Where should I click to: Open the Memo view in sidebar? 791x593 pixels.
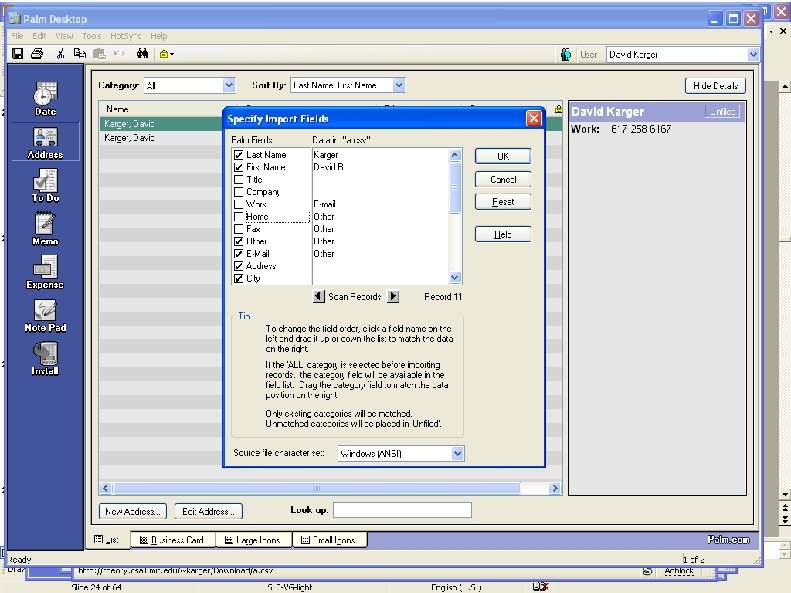pos(45,228)
